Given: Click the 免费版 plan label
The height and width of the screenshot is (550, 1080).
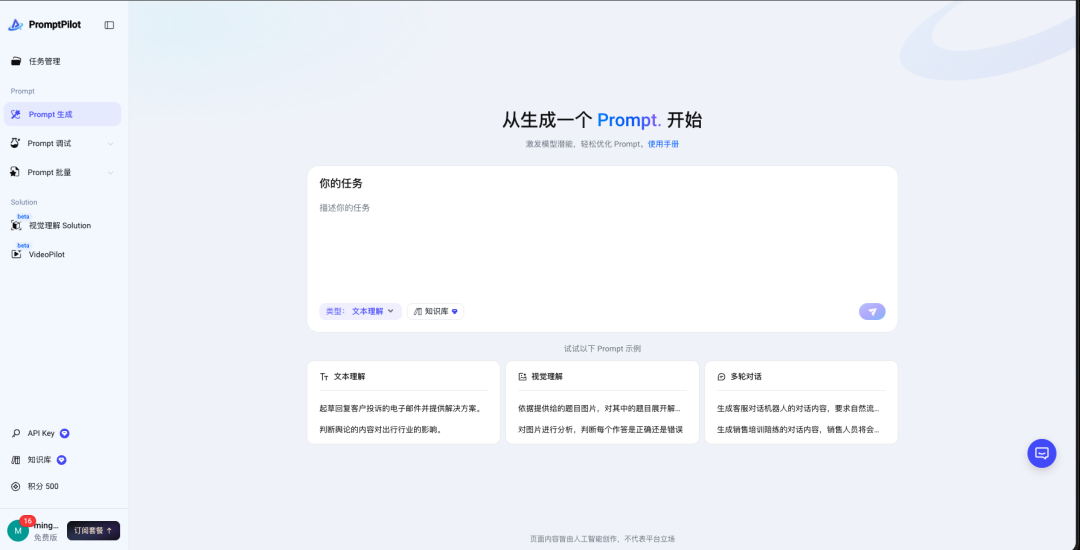Looking at the screenshot, I should point(45,538).
